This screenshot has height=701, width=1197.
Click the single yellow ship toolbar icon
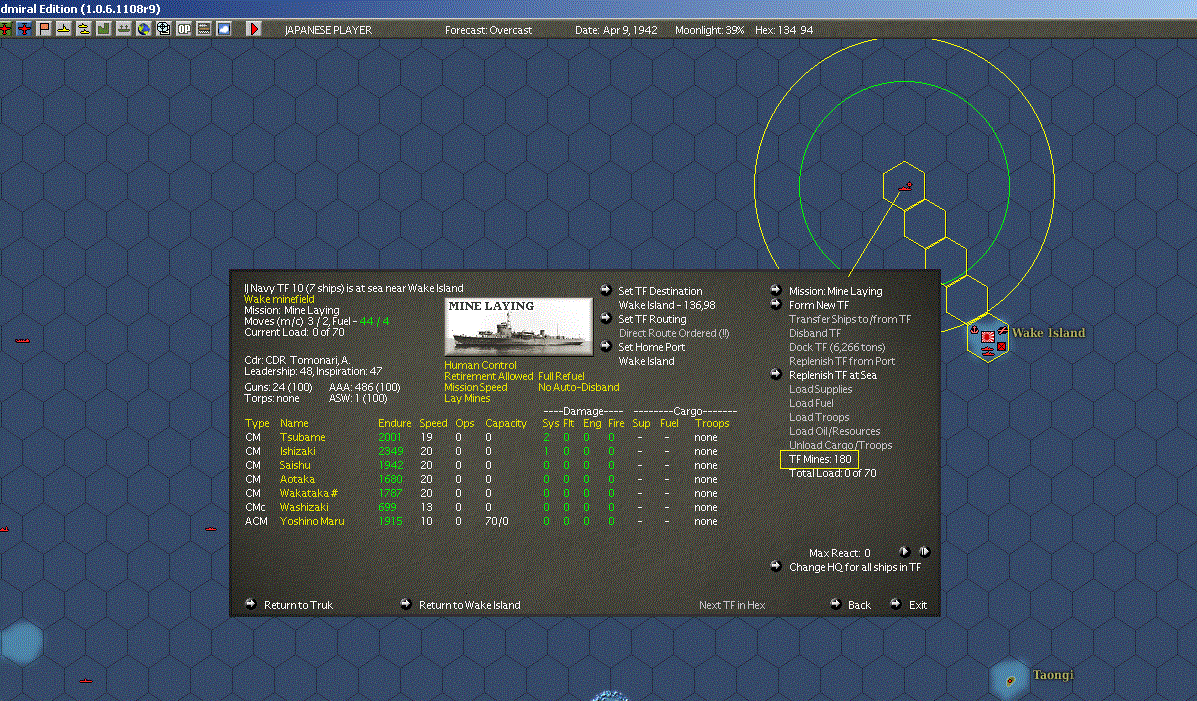coord(64,29)
